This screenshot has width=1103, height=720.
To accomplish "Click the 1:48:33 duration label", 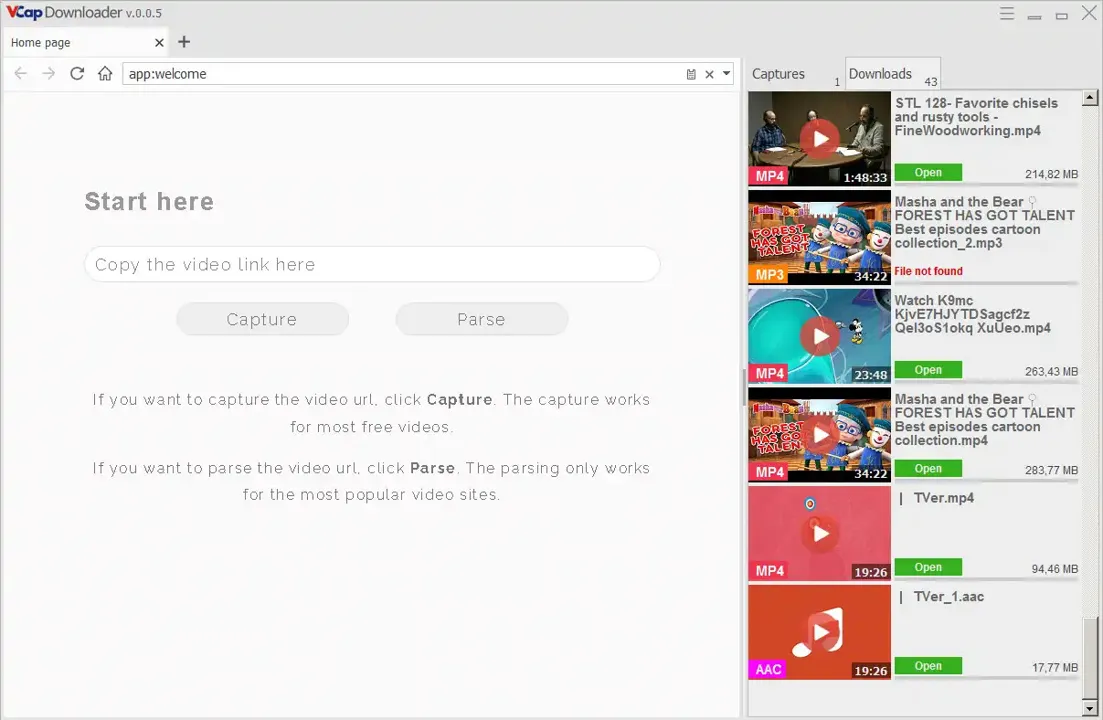I will (x=865, y=178).
